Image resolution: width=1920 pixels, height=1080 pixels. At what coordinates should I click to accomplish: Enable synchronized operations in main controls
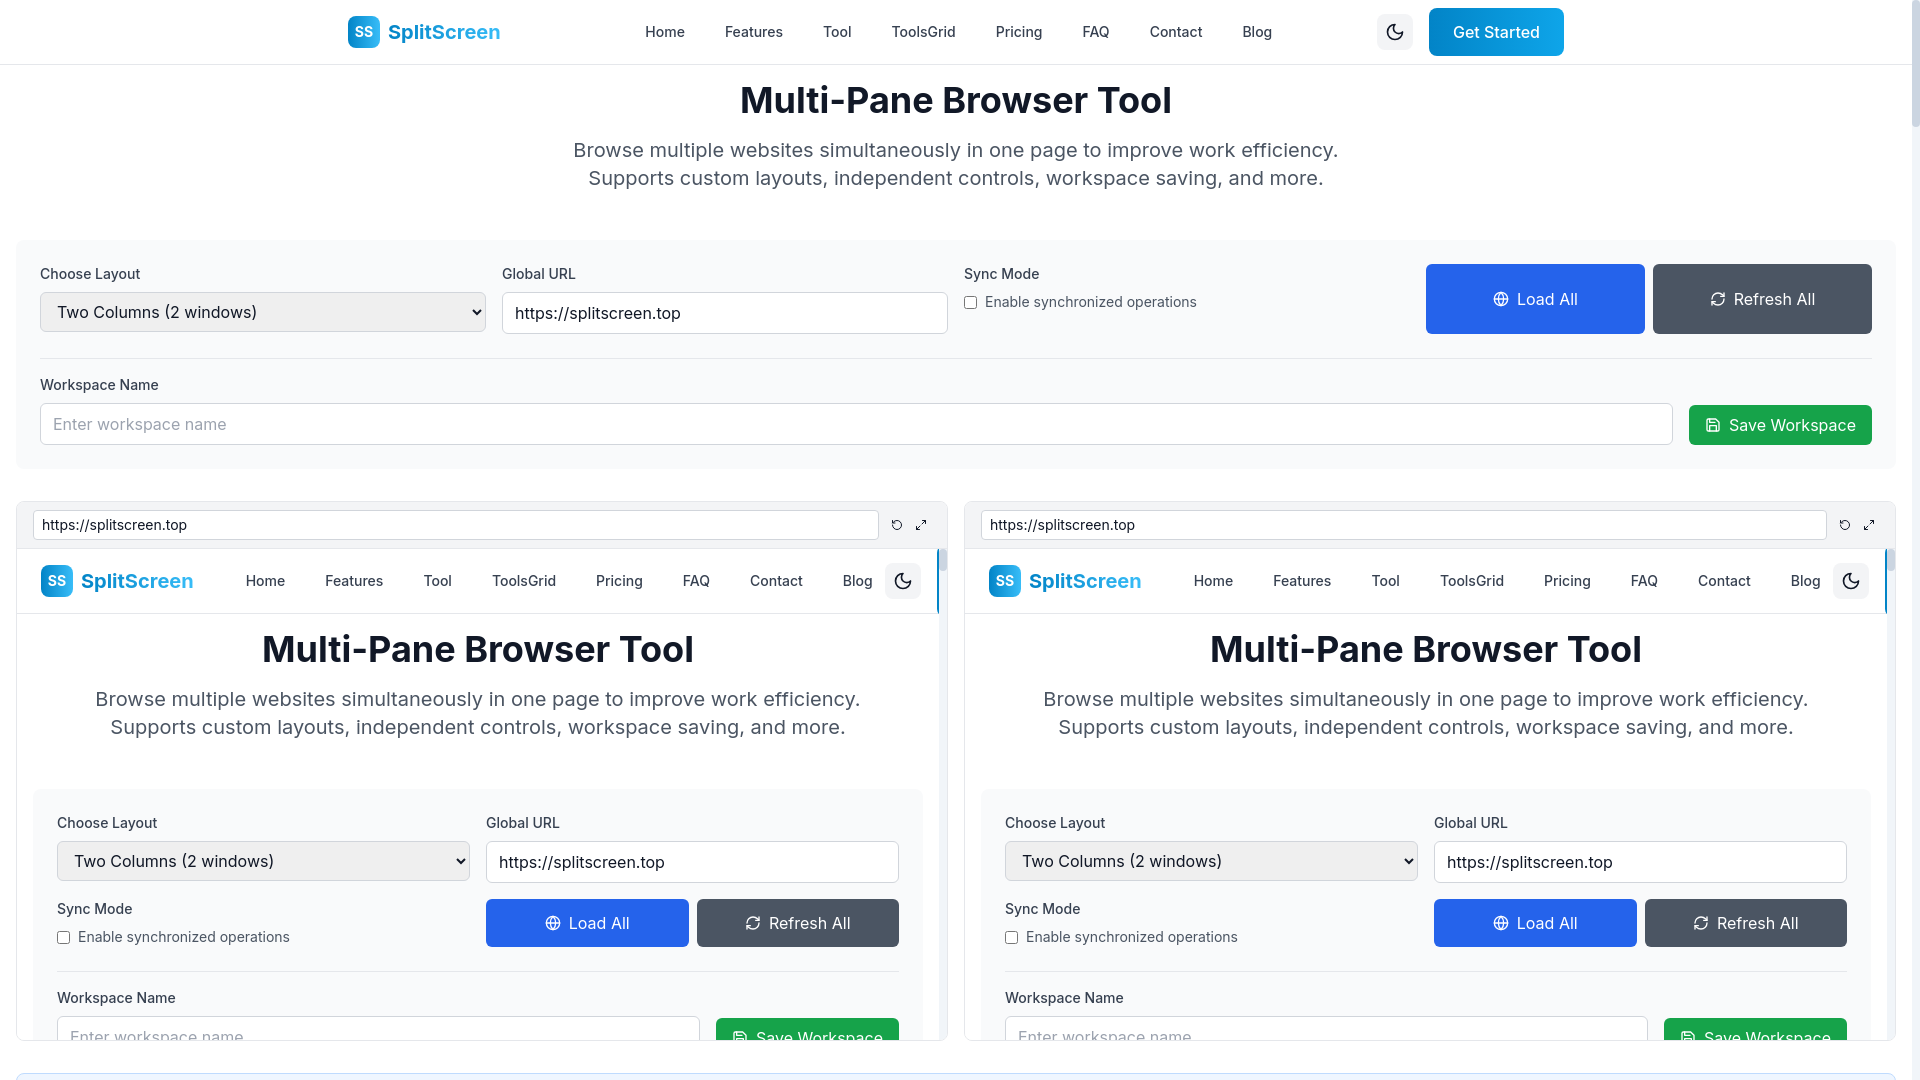pyautogui.click(x=970, y=302)
